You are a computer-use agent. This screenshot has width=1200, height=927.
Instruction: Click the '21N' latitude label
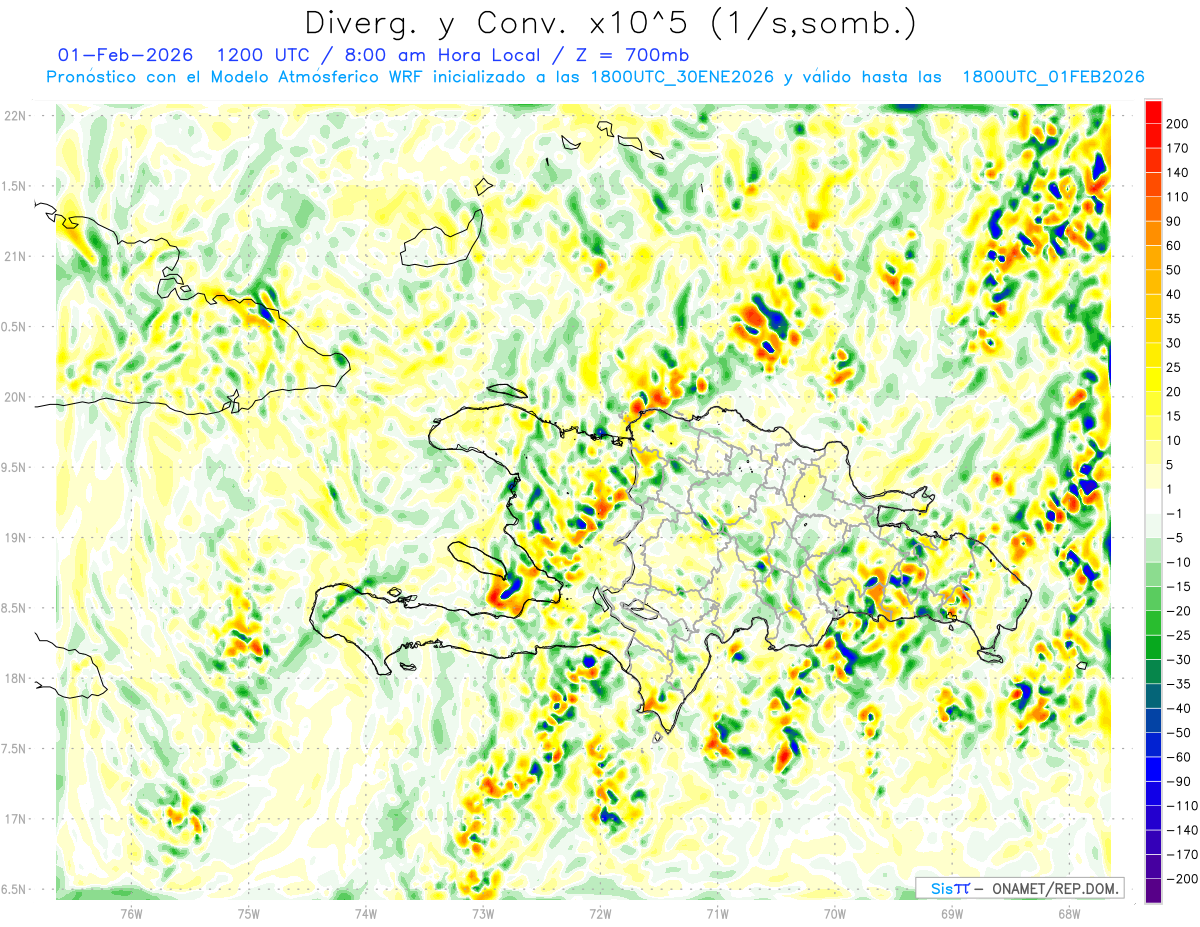[16, 257]
